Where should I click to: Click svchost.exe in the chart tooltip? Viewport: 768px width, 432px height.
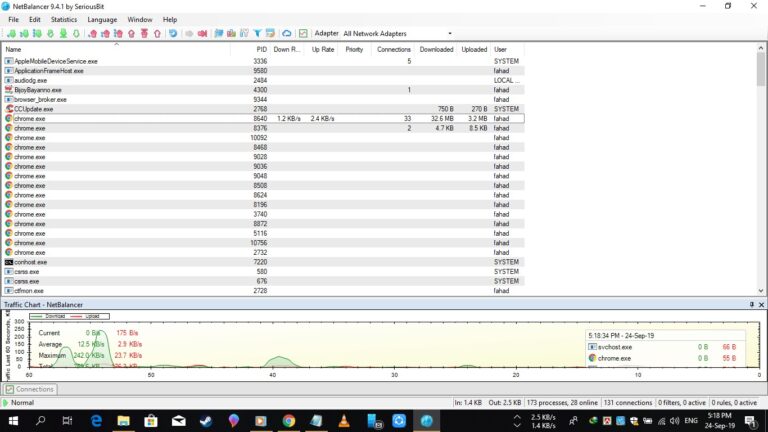[x=615, y=347]
